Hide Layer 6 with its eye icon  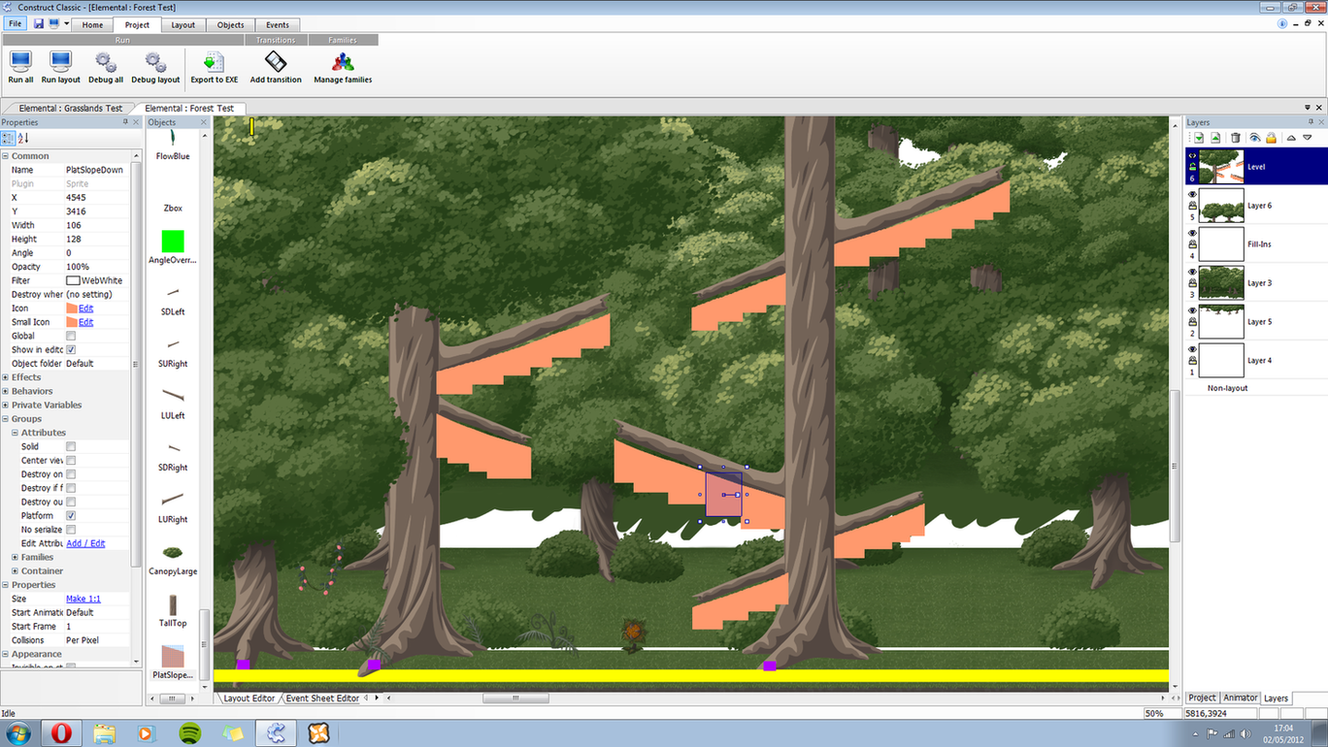1192,195
